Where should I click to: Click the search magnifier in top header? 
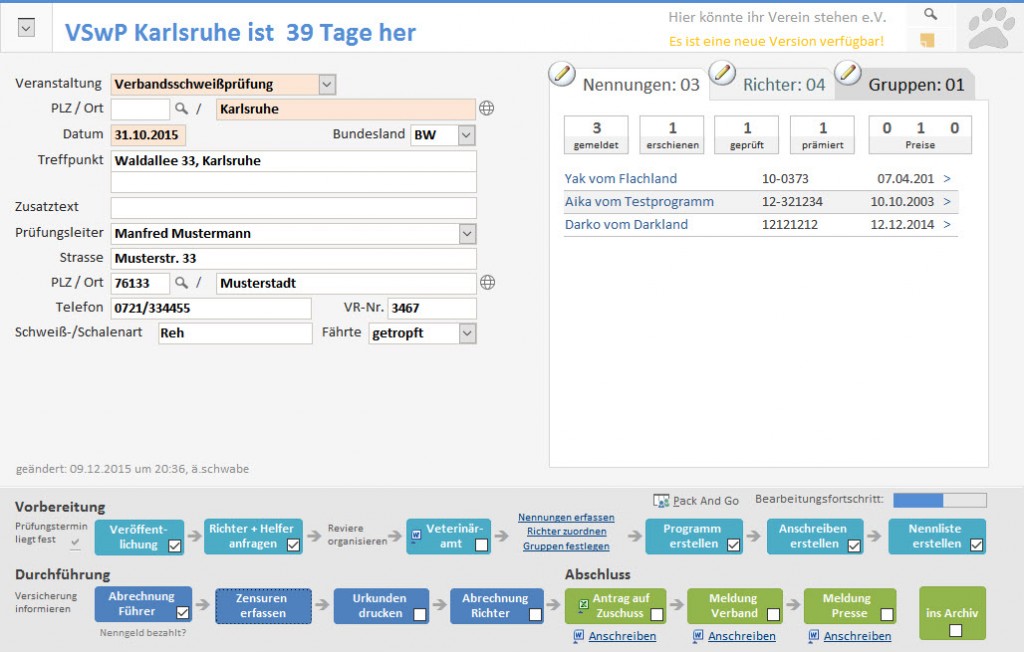[x=930, y=14]
